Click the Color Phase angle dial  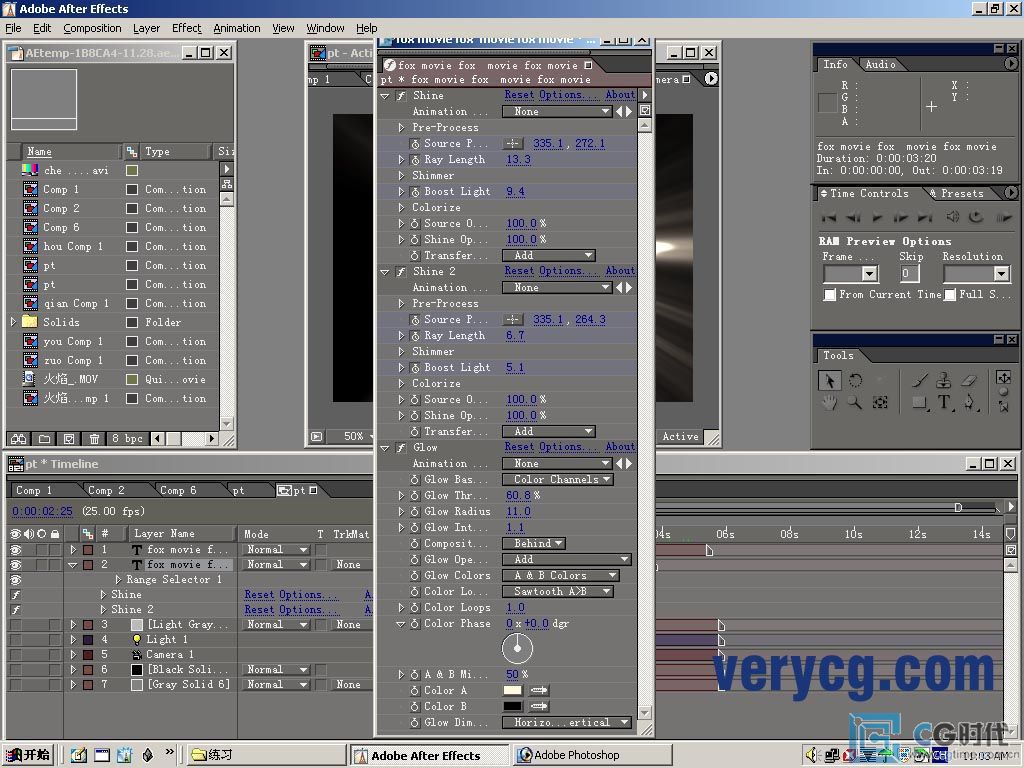[x=517, y=648]
